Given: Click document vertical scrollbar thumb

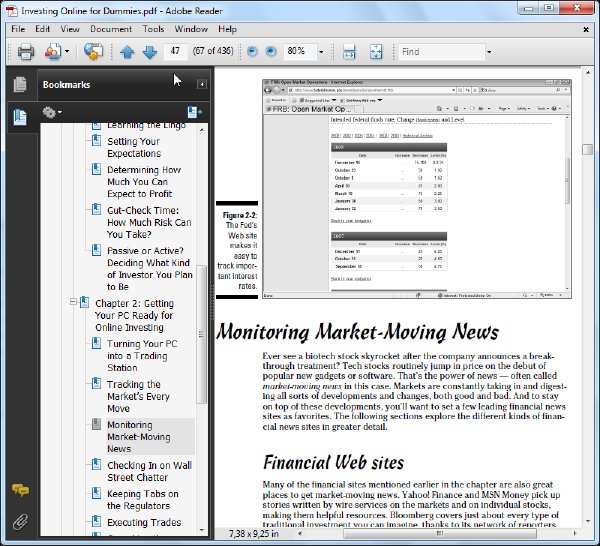Looking at the screenshot, I should point(587,149).
